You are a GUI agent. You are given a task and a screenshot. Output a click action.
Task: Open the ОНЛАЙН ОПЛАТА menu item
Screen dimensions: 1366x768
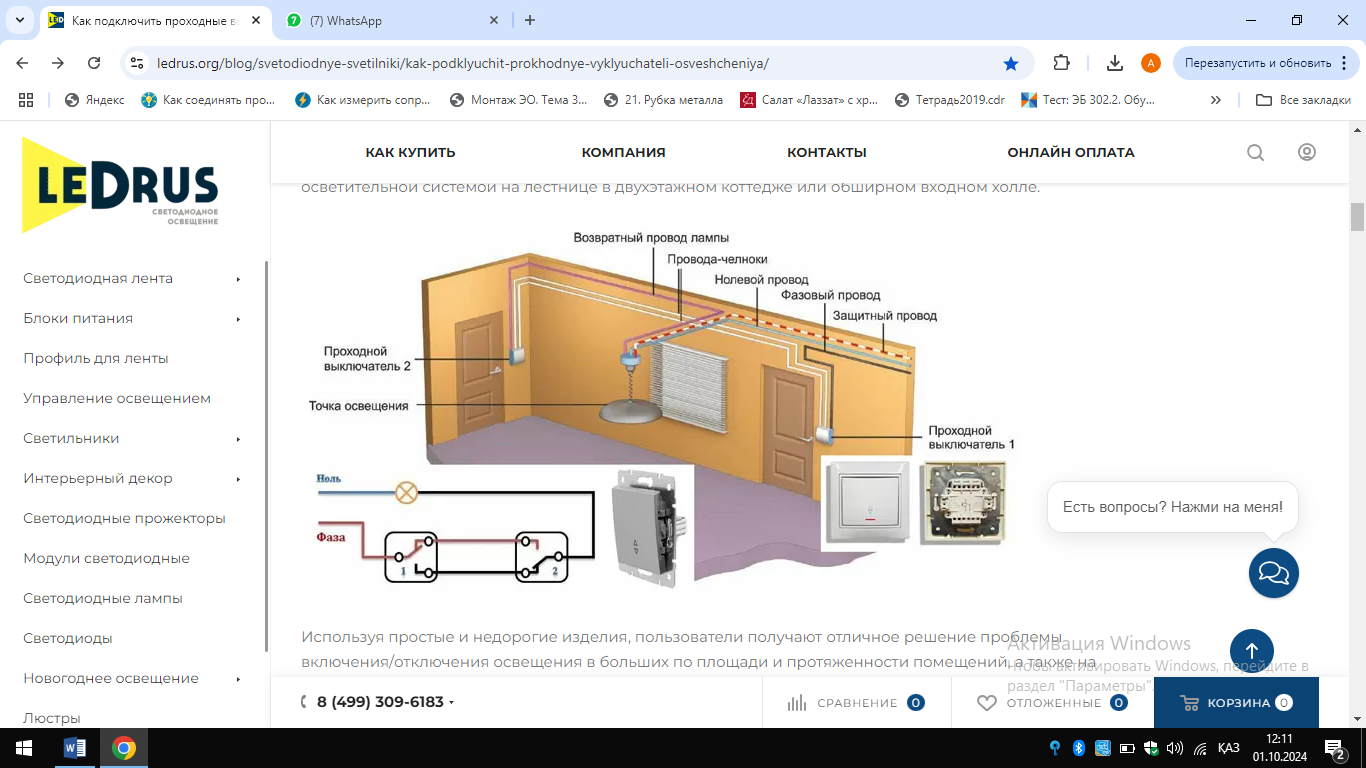(1071, 153)
